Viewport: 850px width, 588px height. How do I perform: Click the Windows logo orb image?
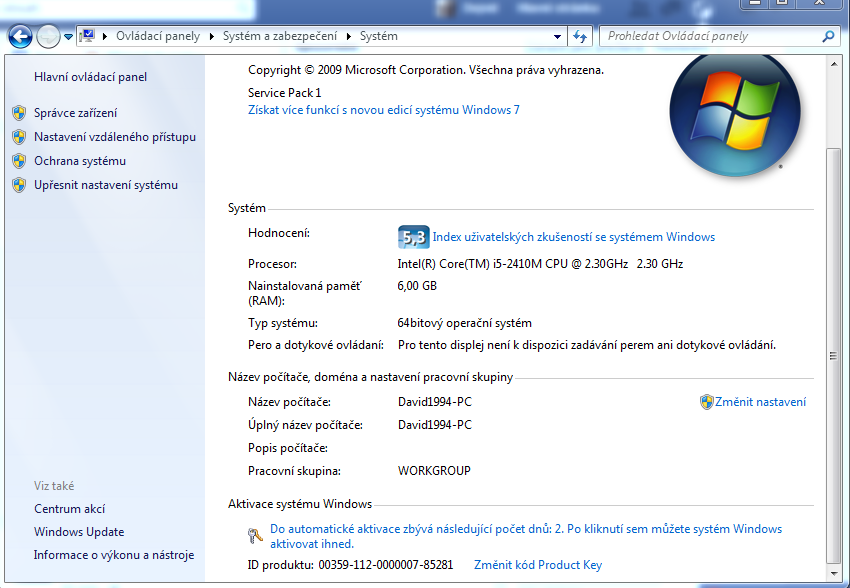click(x=735, y=114)
